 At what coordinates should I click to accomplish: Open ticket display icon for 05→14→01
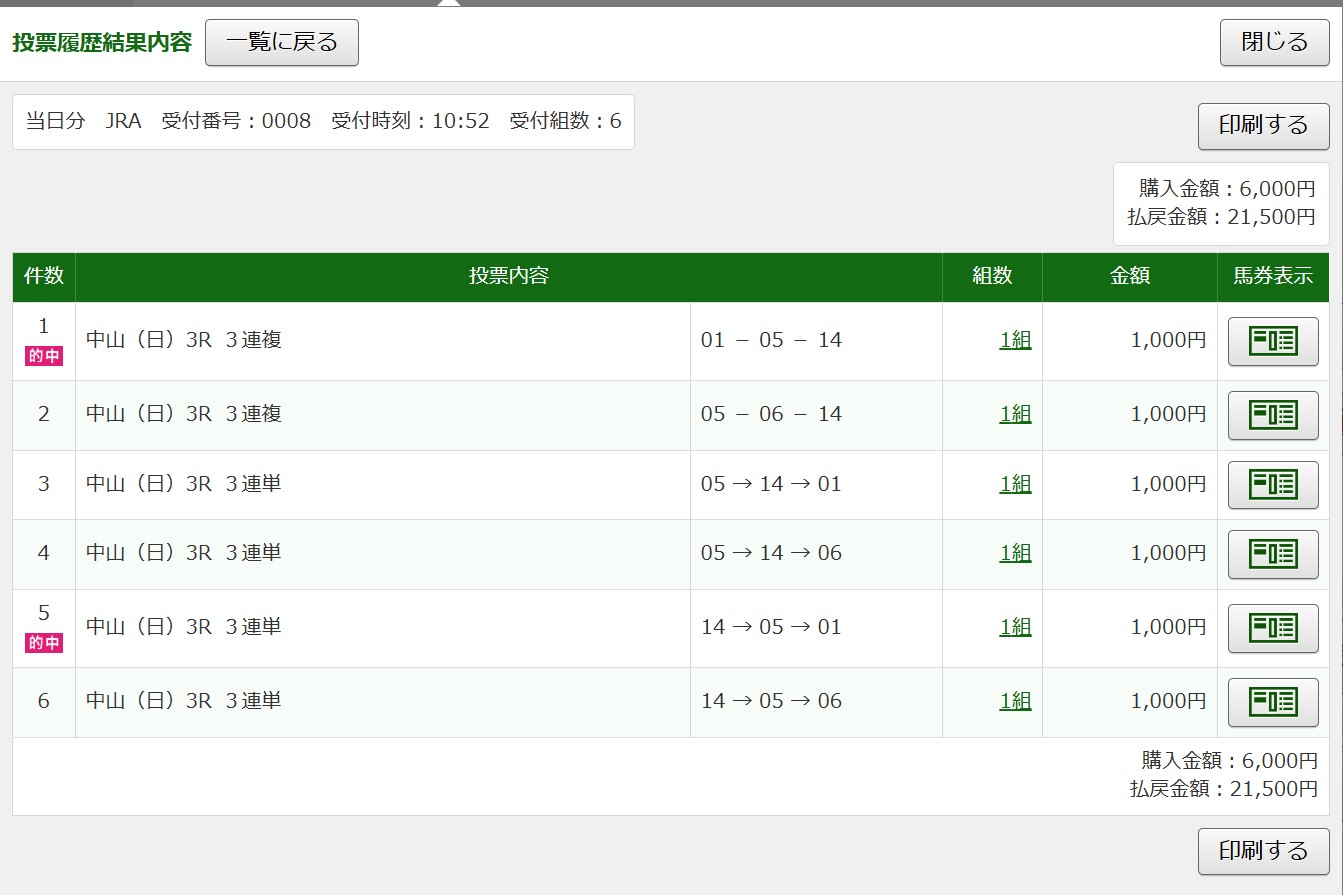pos(1272,485)
